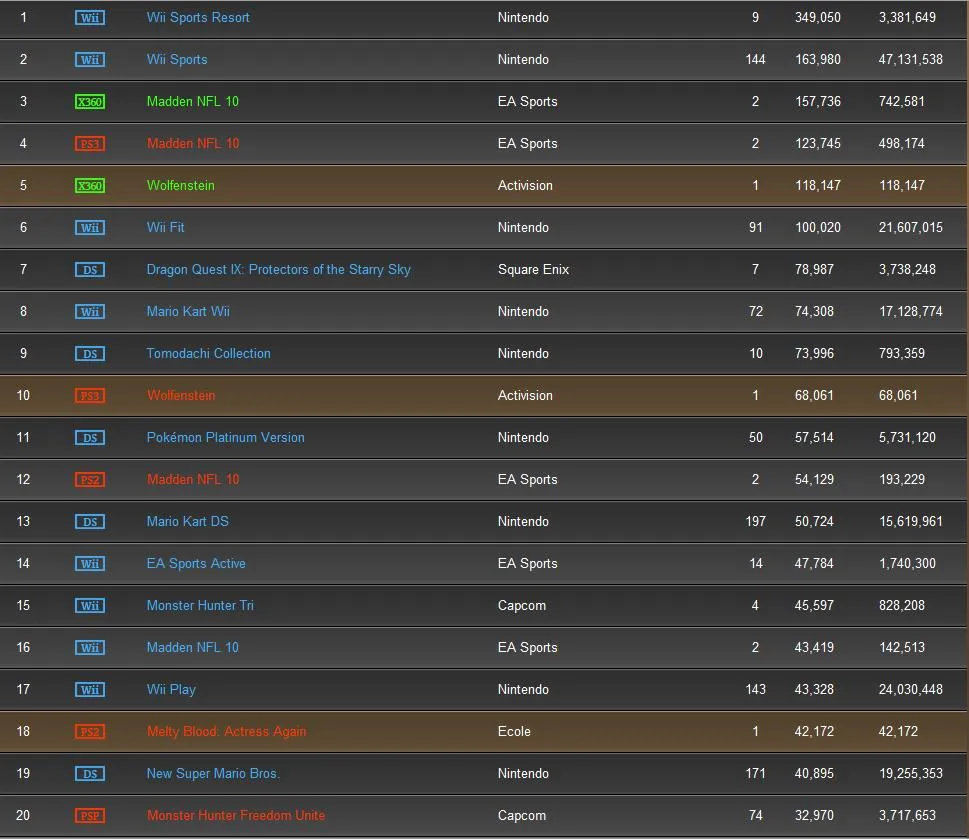Open the Monster Hunter Tri link
969x840 pixels.
pyautogui.click(x=200, y=606)
